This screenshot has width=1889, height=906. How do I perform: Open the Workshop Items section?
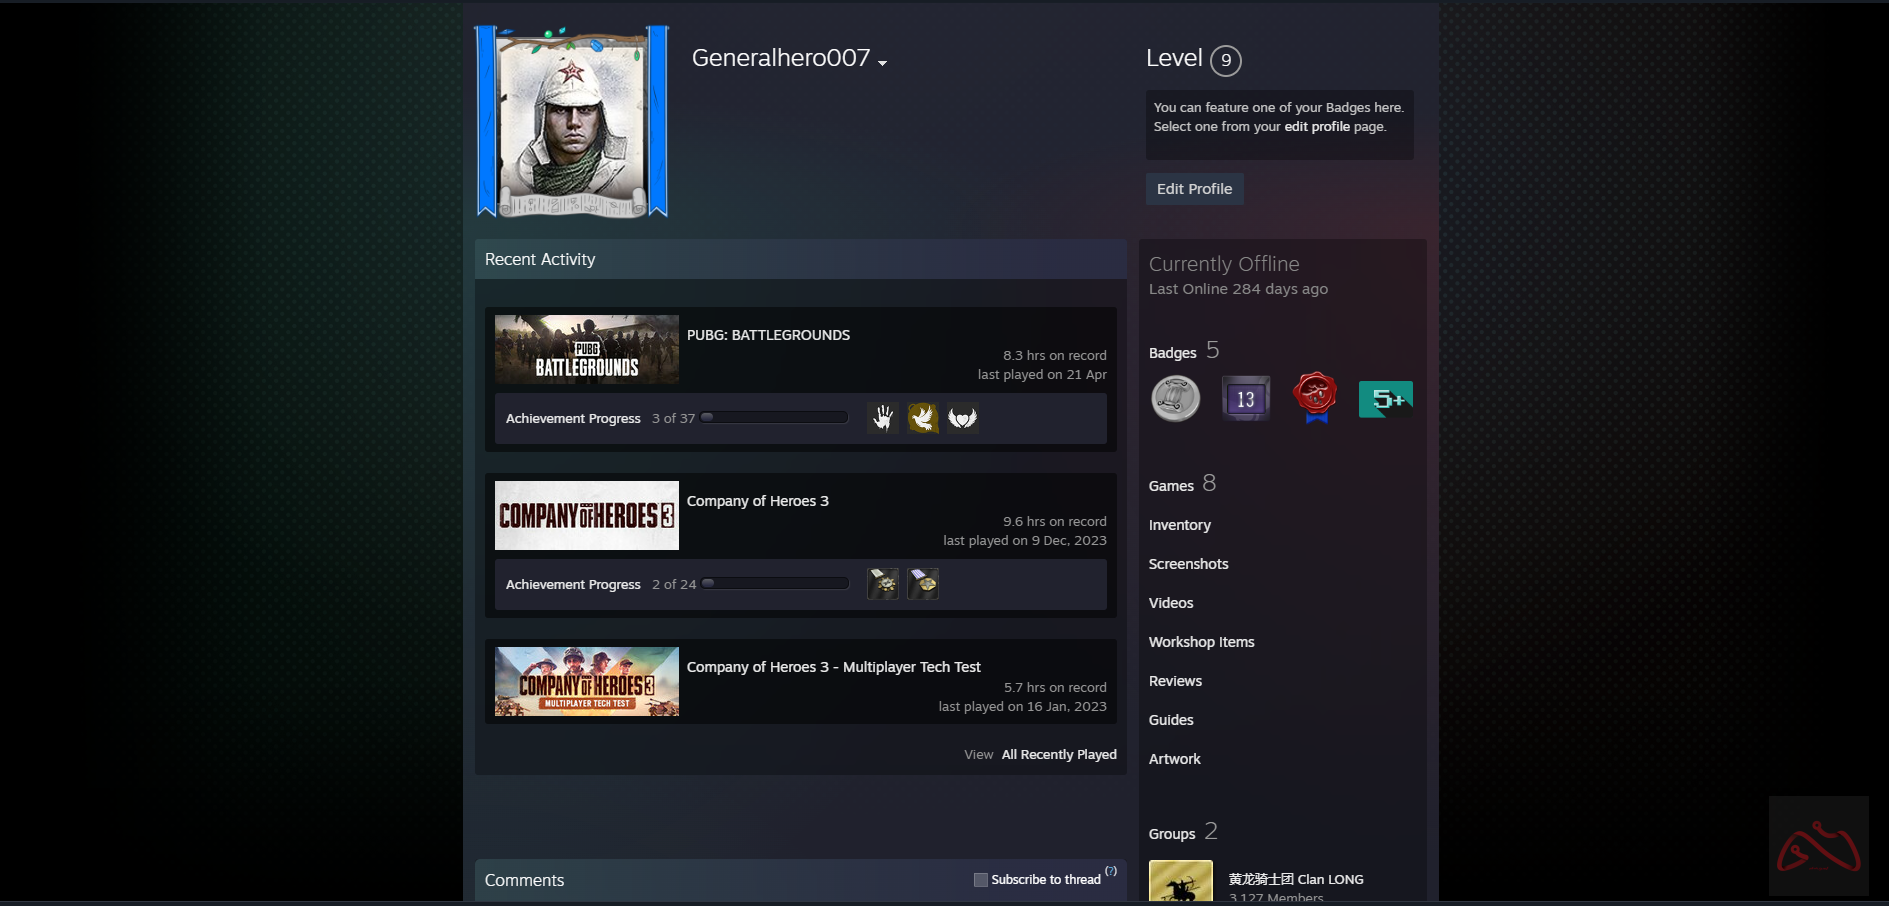click(1201, 641)
